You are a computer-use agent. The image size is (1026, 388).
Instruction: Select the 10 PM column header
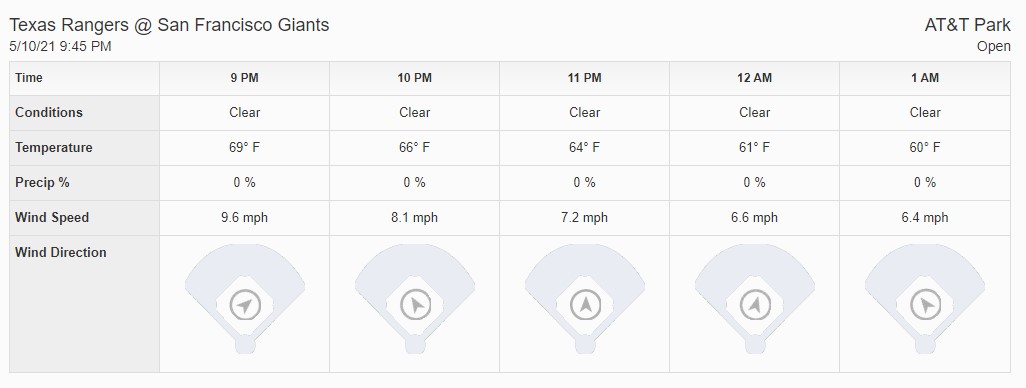[415, 78]
